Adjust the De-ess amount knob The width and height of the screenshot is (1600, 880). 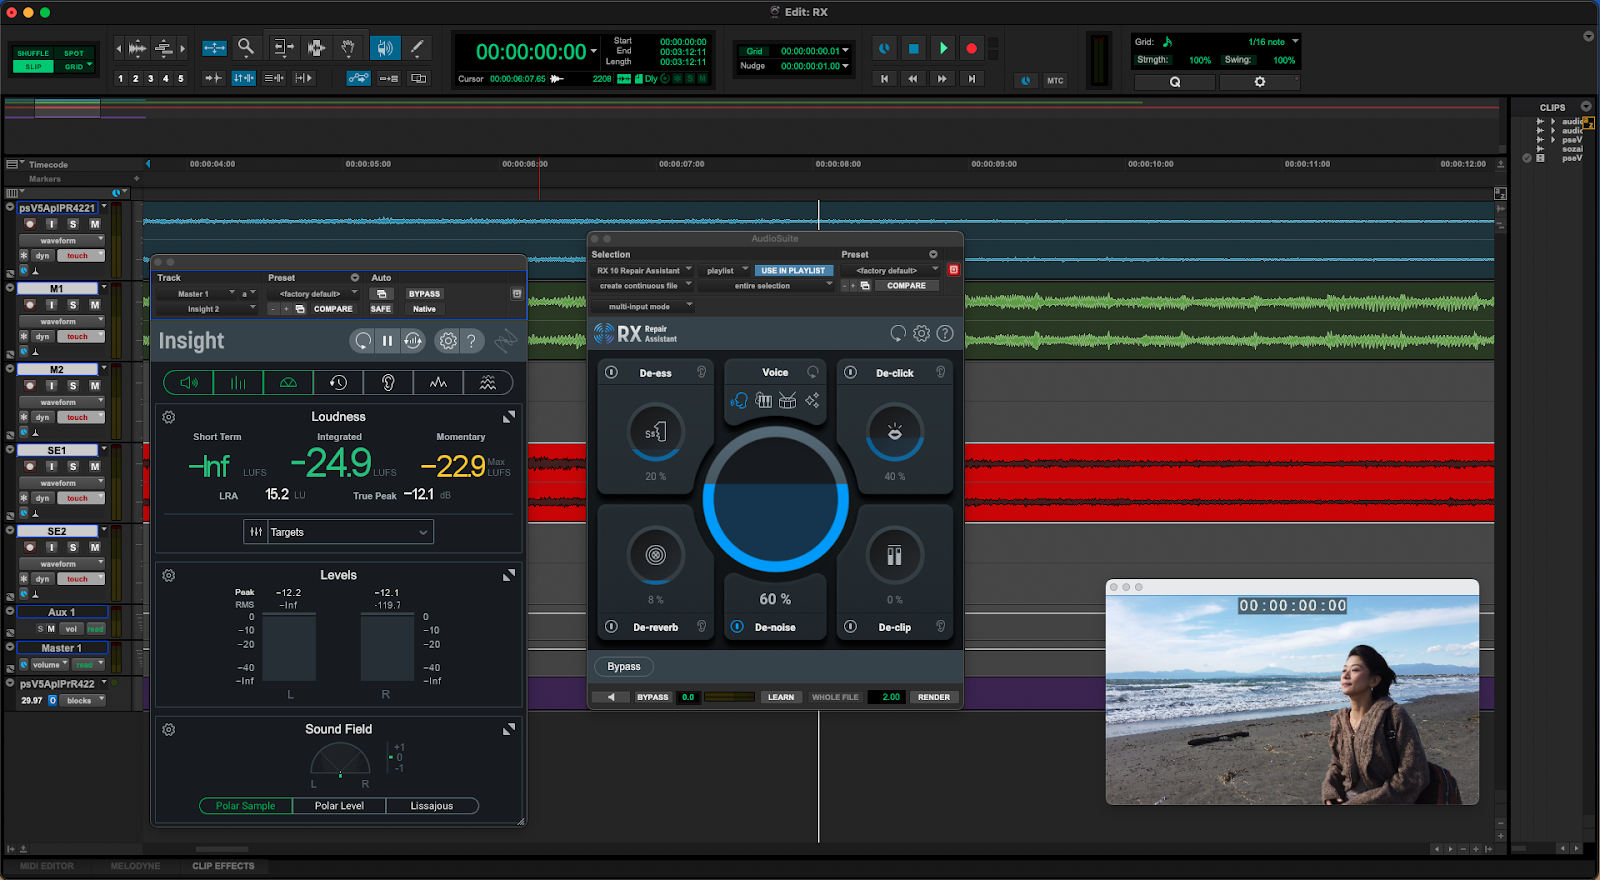coord(655,432)
